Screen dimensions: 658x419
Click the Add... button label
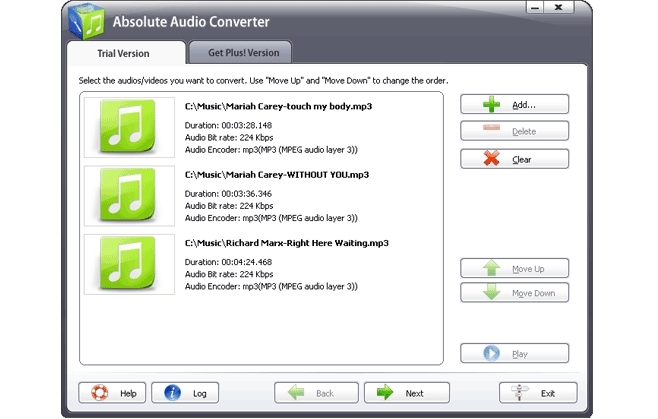click(x=524, y=105)
